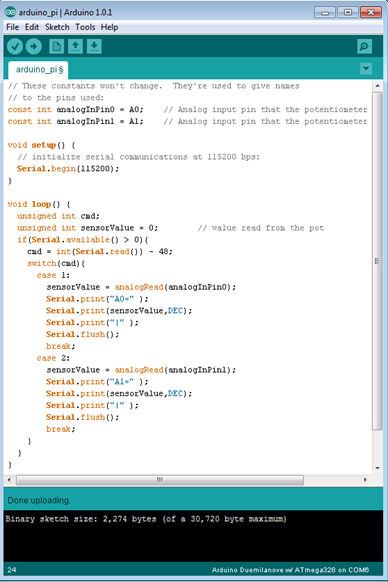The height and width of the screenshot is (582, 388).
Task: Open the File menu
Action: pos(12,27)
